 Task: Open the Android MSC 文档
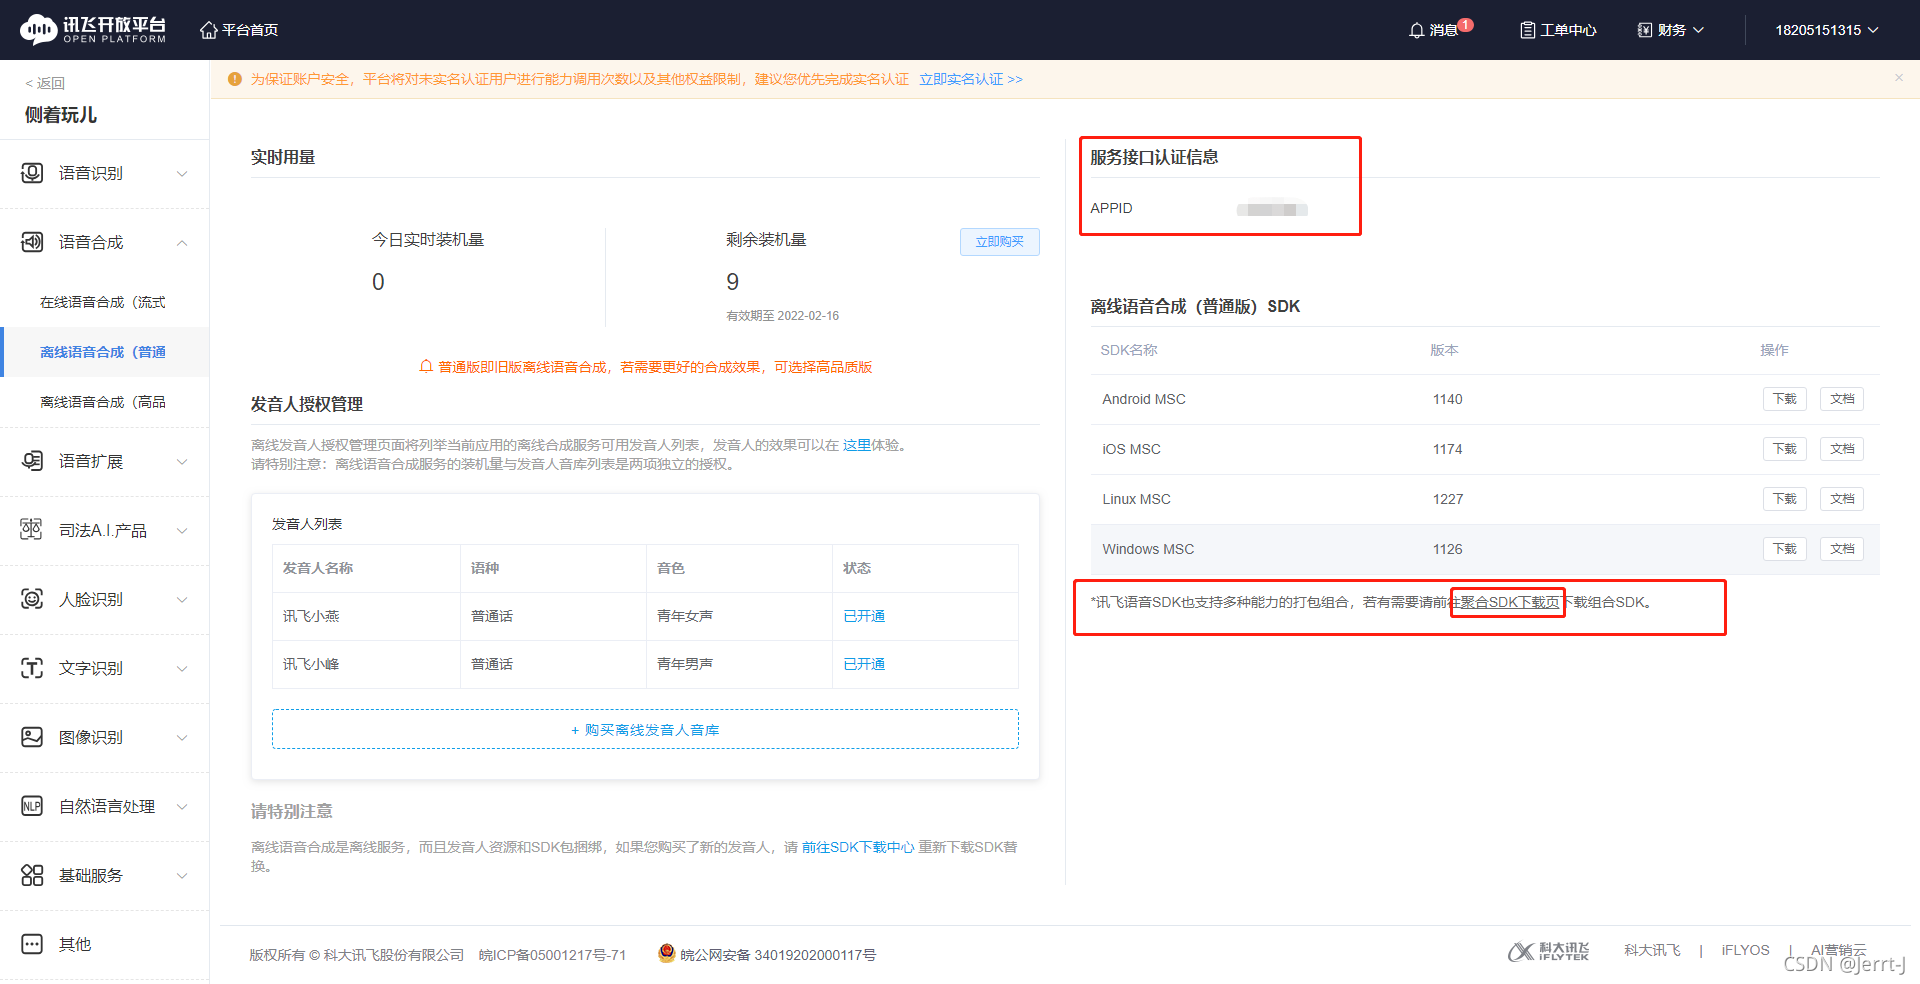tap(1842, 399)
